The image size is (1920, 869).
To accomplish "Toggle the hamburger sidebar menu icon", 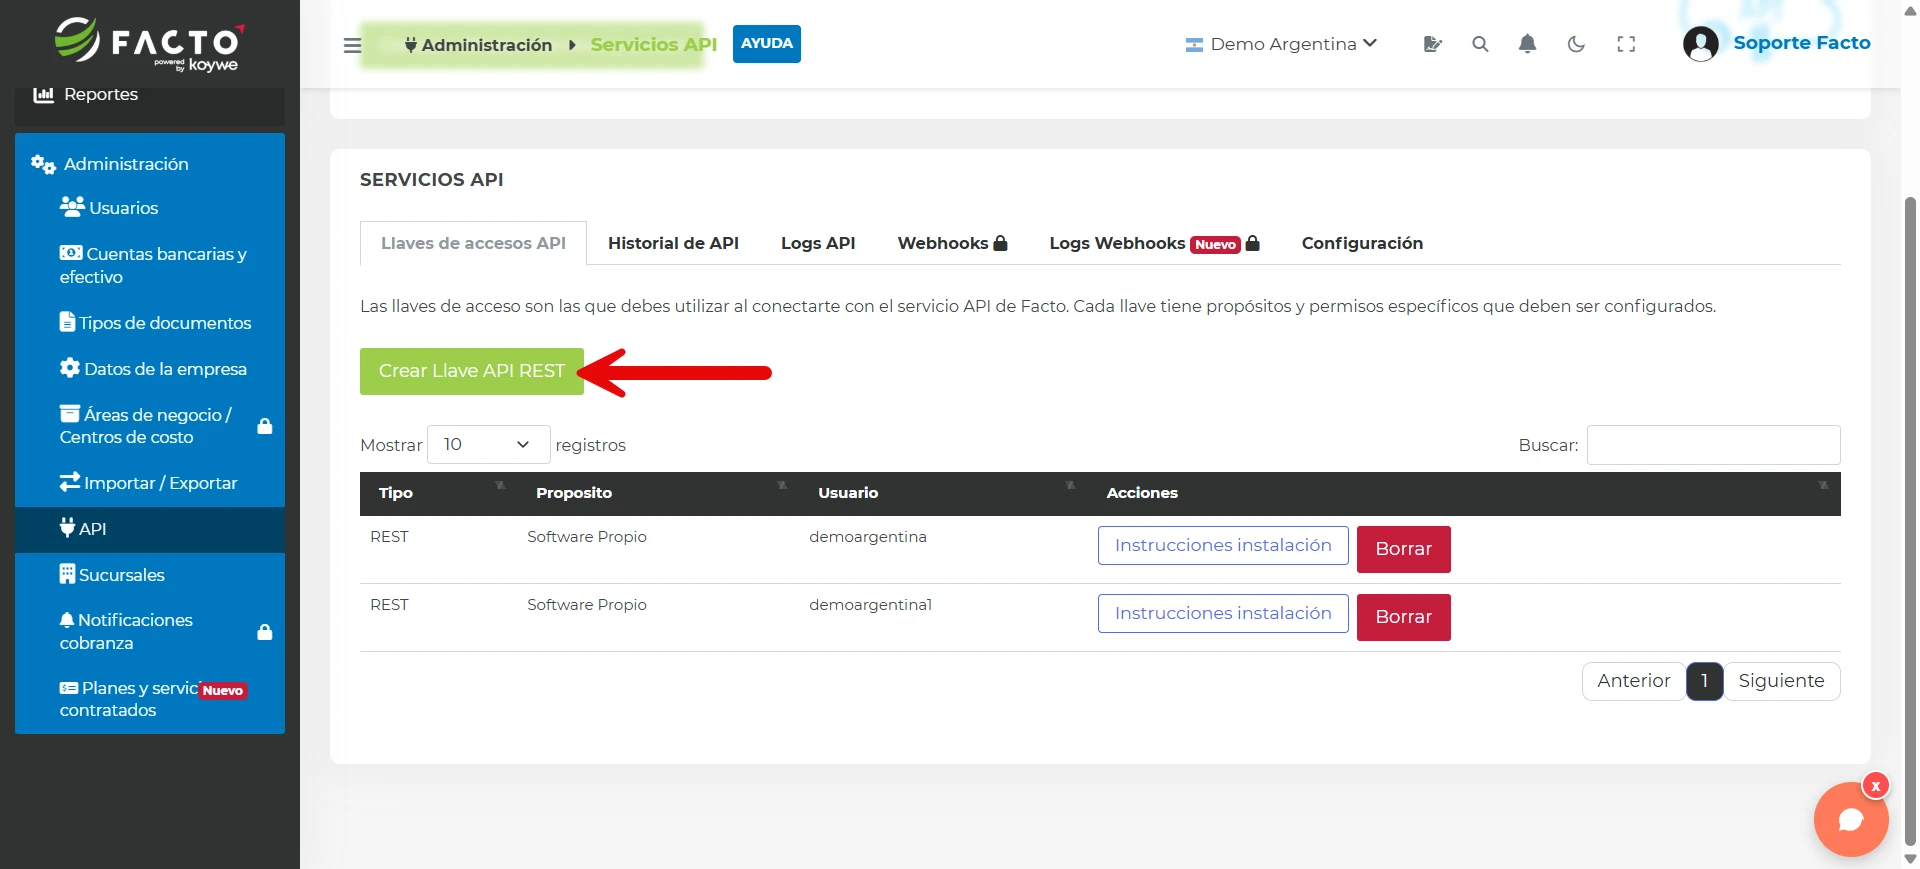I will [352, 45].
